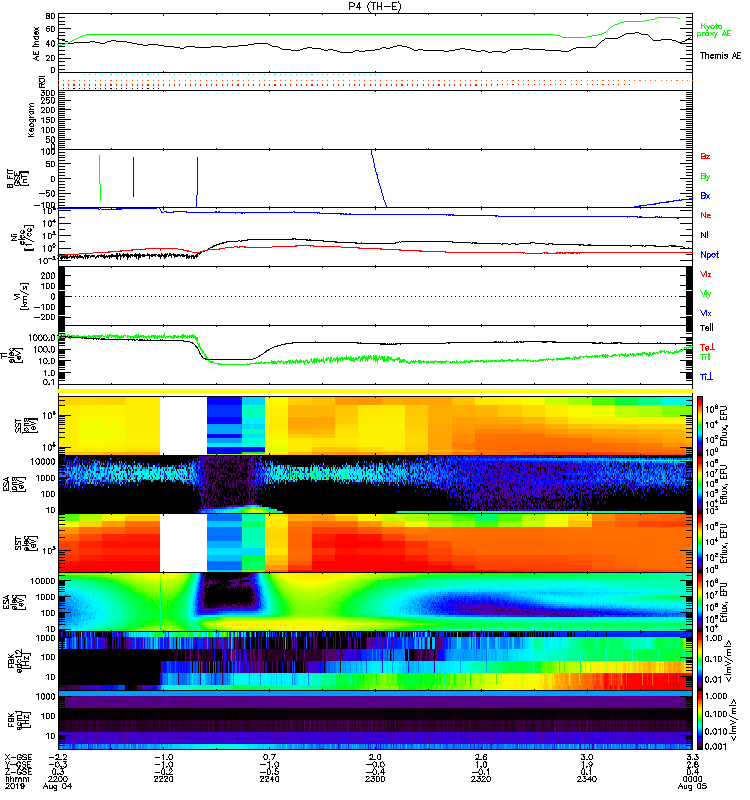Click the Aug 04 date label

point(57,787)
